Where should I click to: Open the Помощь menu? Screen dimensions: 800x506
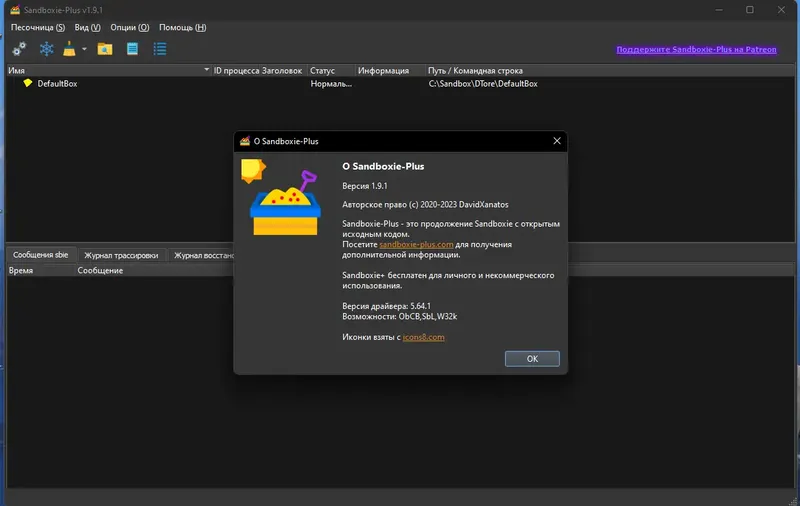point(182,28)
